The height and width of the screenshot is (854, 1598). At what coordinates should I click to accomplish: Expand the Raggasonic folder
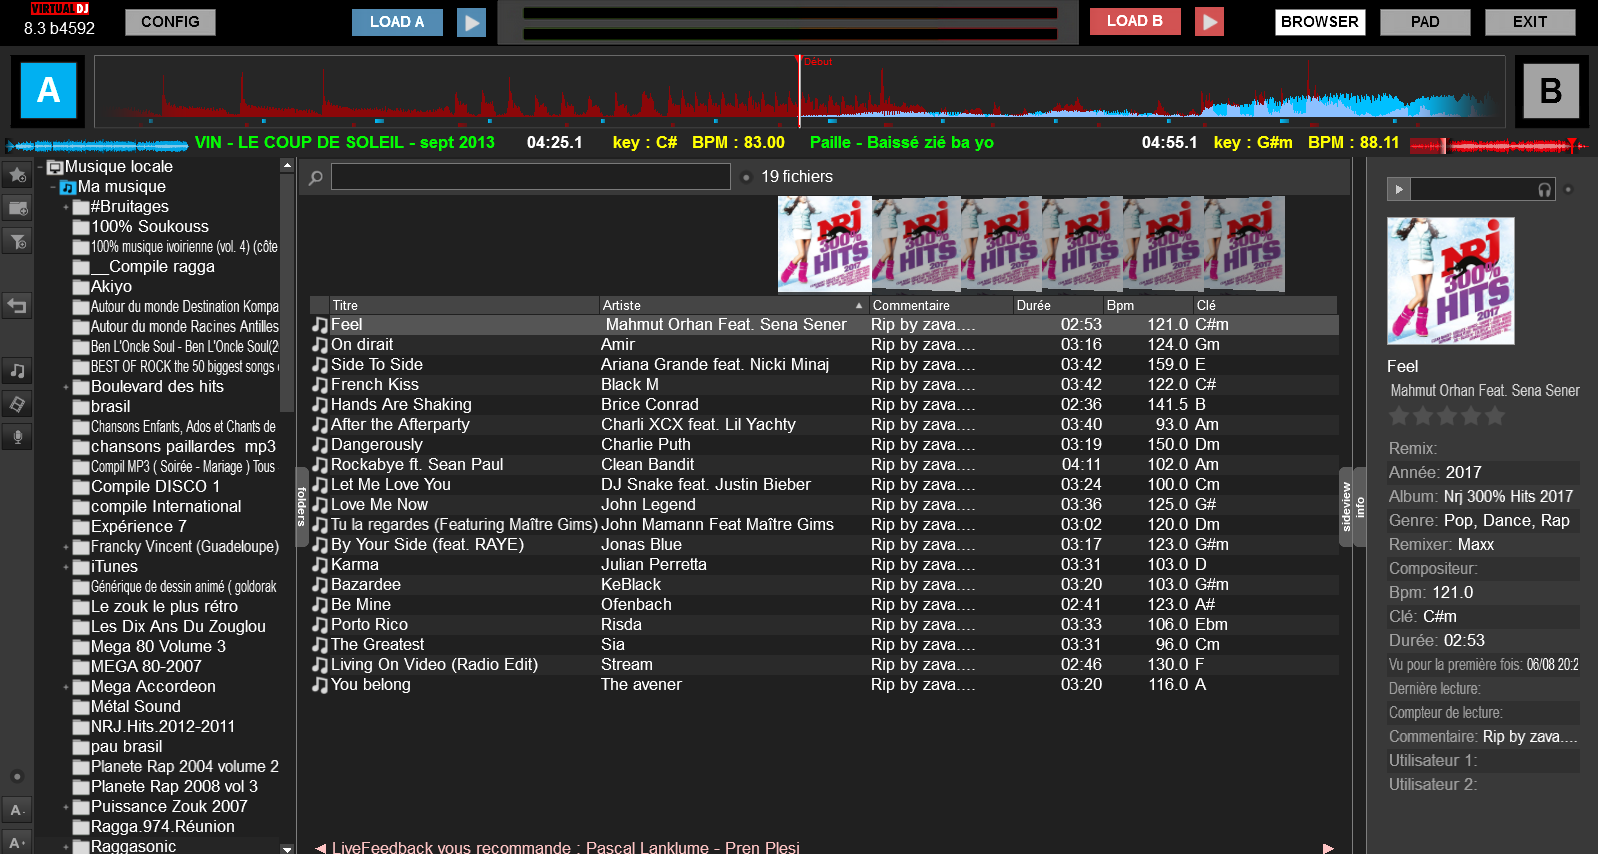[x=66, y=847]
